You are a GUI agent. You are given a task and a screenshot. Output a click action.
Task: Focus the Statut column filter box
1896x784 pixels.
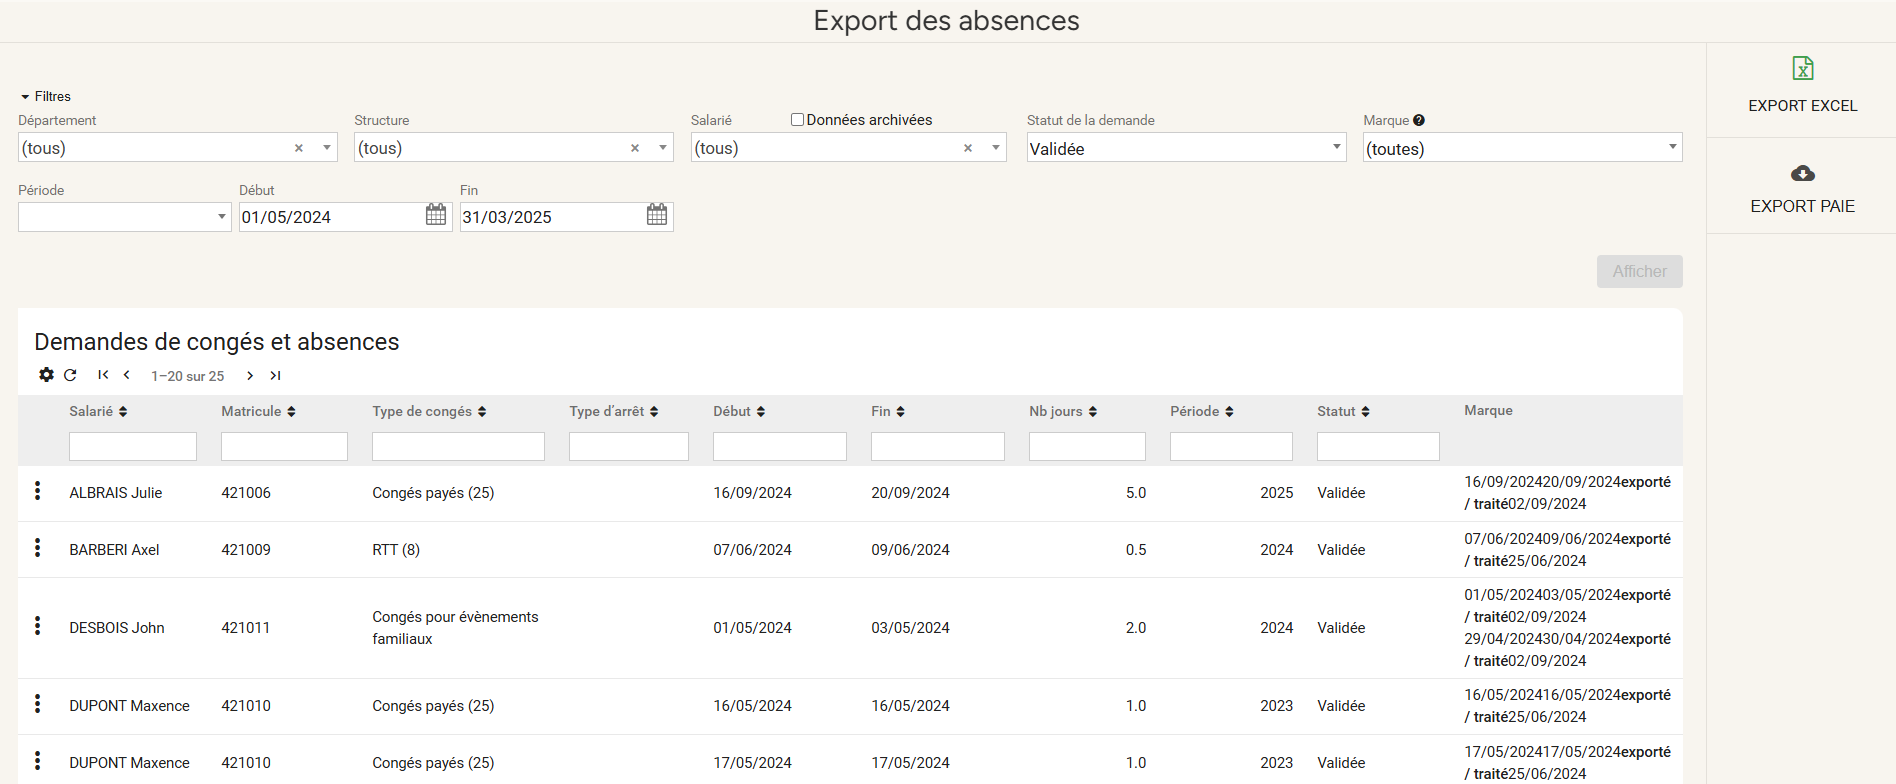coord(1378,446)
